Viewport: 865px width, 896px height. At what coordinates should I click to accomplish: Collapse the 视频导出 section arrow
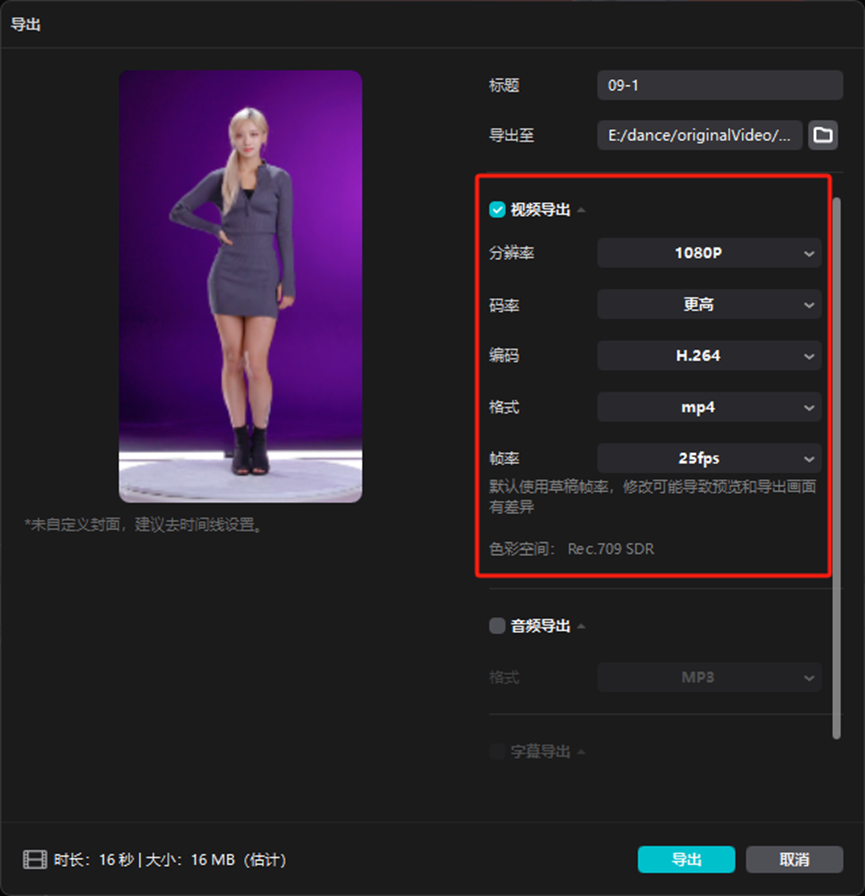coord(581,210)
